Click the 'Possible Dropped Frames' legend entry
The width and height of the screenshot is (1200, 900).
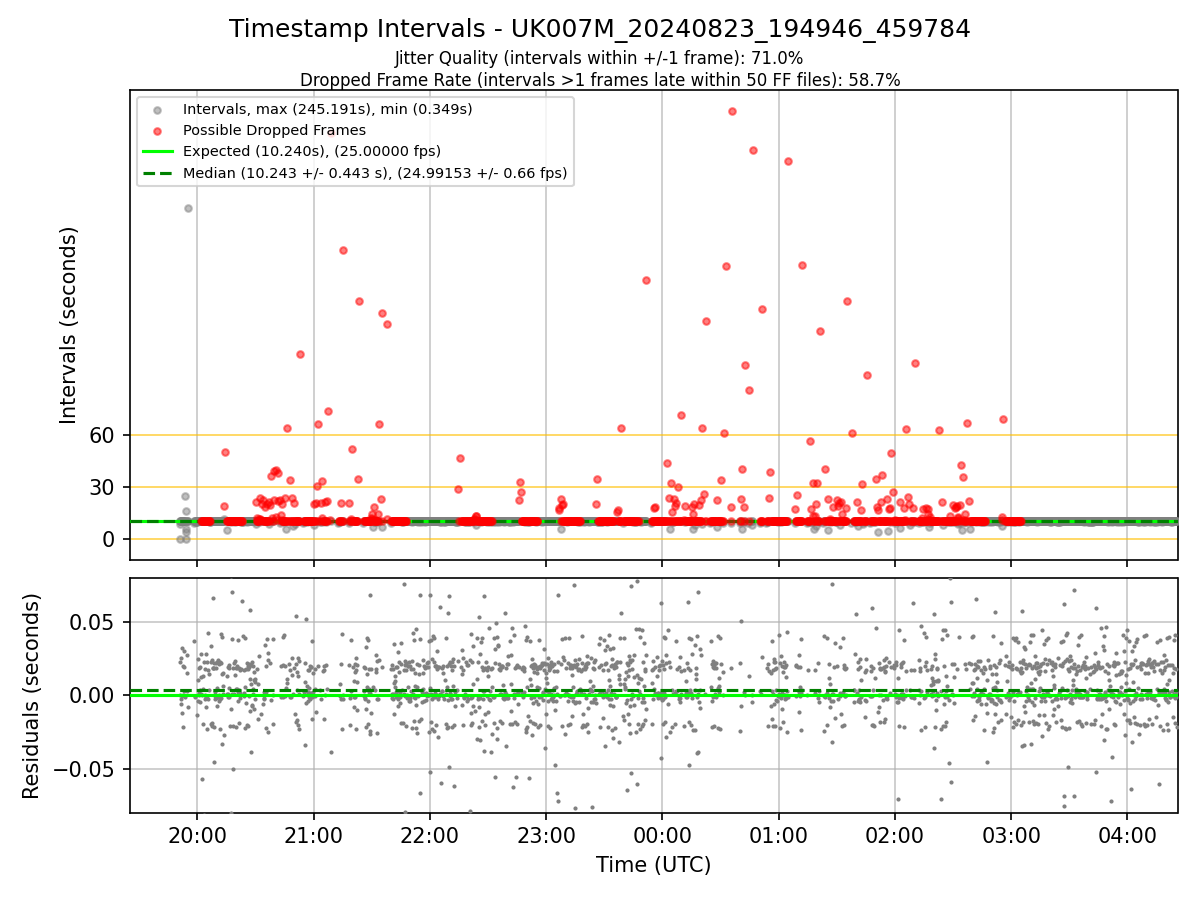[x=274, y=130]
